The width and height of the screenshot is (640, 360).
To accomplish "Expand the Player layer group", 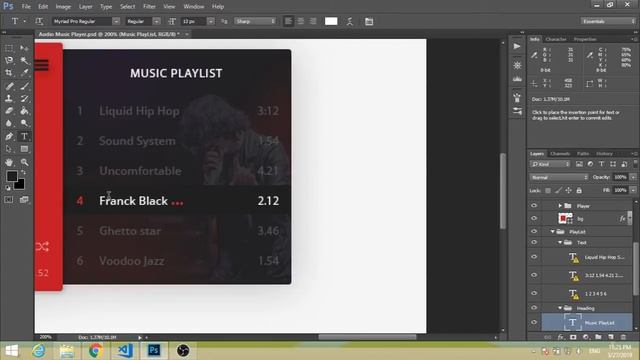I will 560,206.
